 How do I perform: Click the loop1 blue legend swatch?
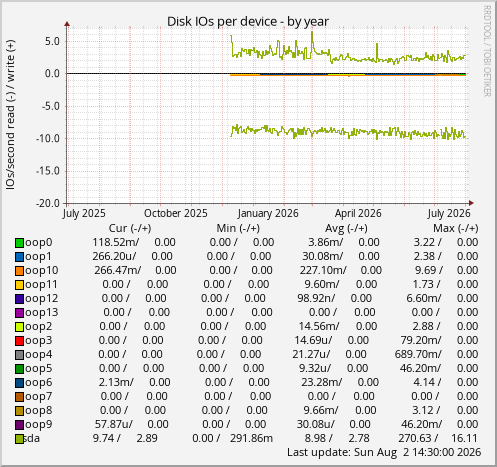click(19, 257)
